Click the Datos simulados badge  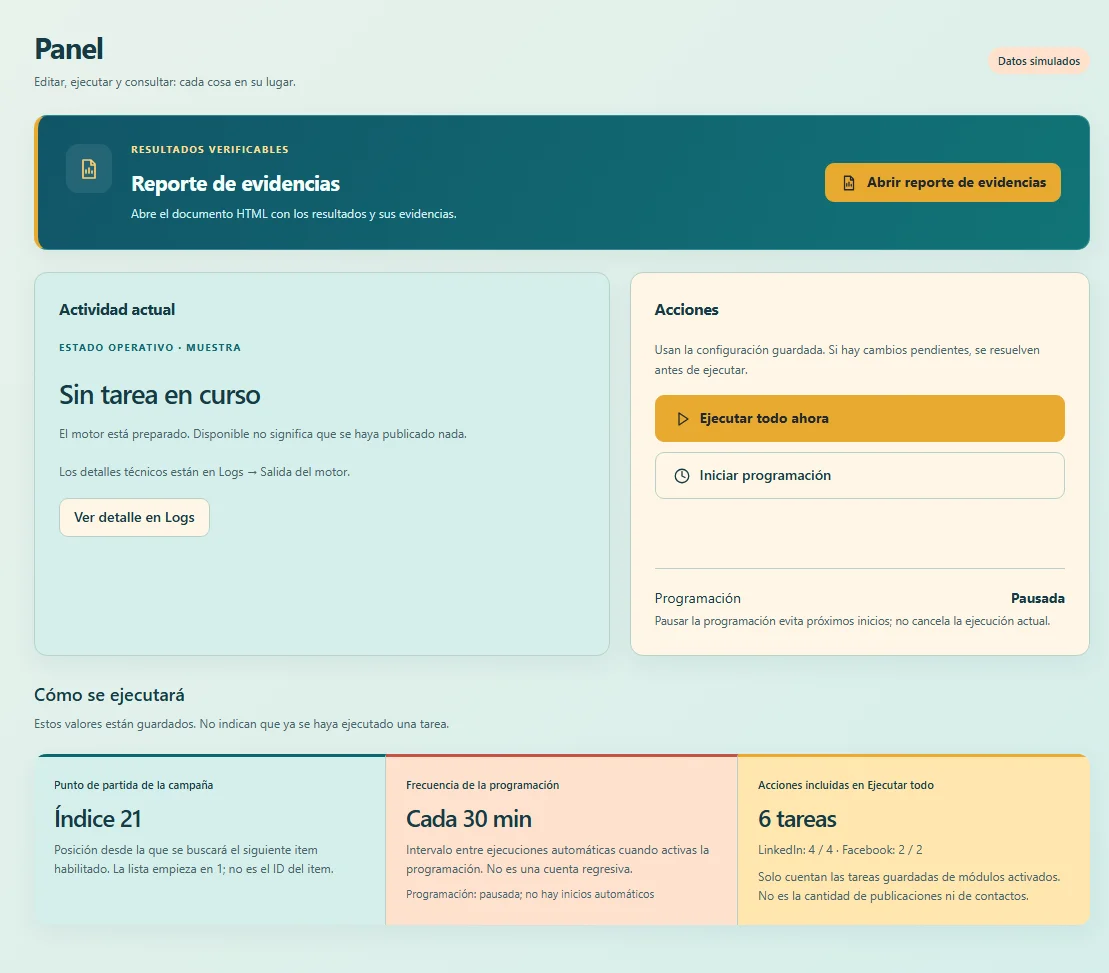tap(1038, 62)
